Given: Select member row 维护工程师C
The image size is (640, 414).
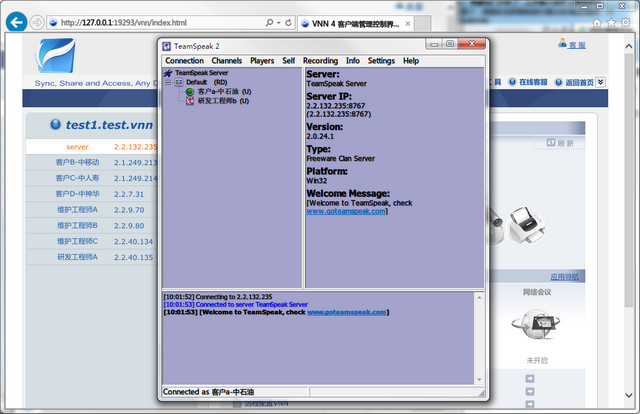Looking at the screenshot, I should (x=92, y=241).
